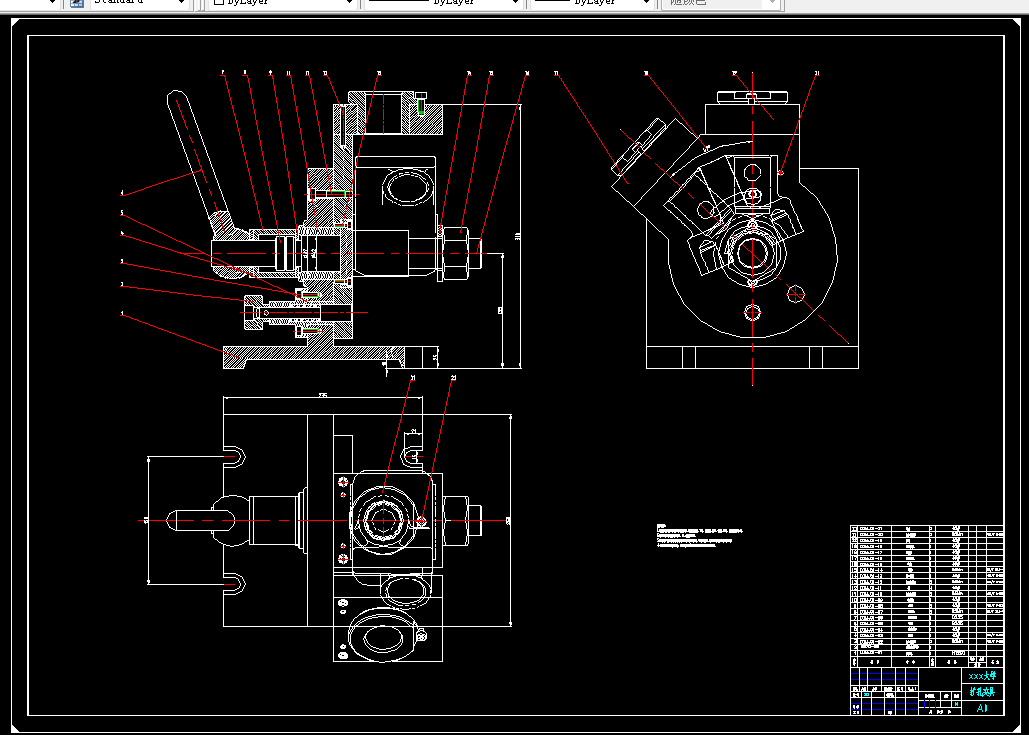
Task: Select the technical notes text block
Action: coord(700,536)
